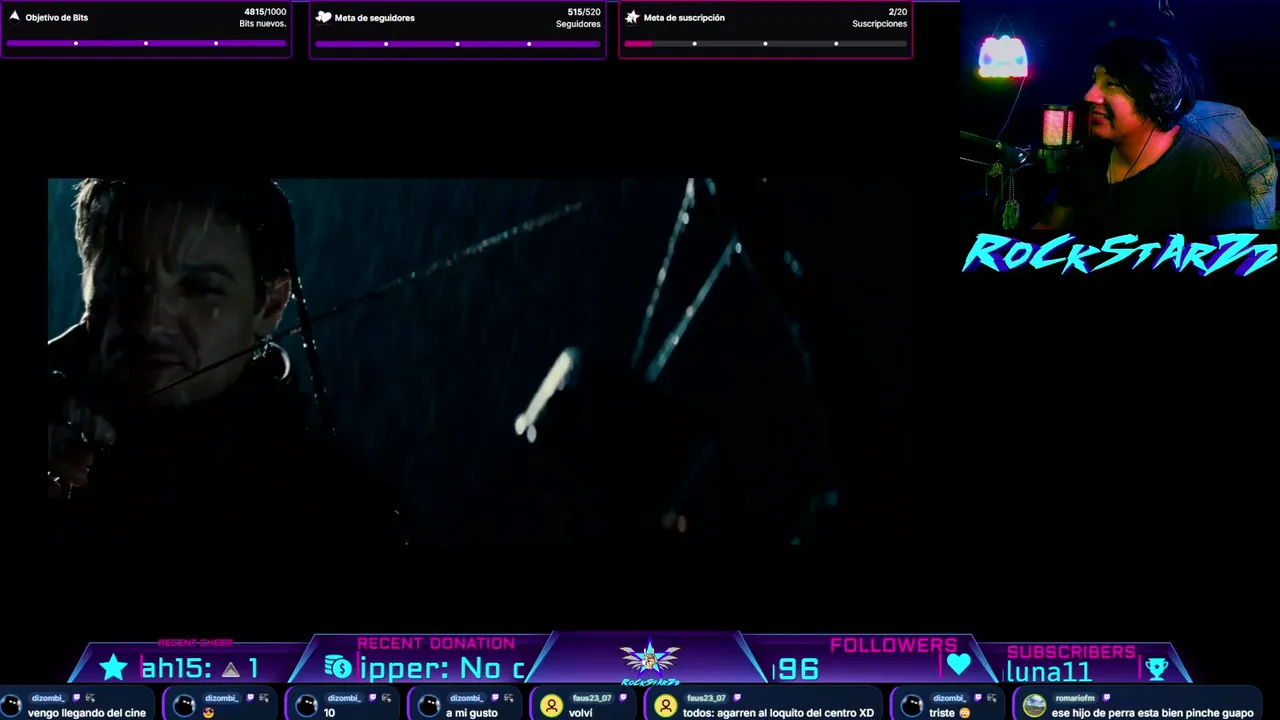Click the latest subscriber name 'luna11'
This screenshot has height=720, width=1280.
click(1049, 671)
